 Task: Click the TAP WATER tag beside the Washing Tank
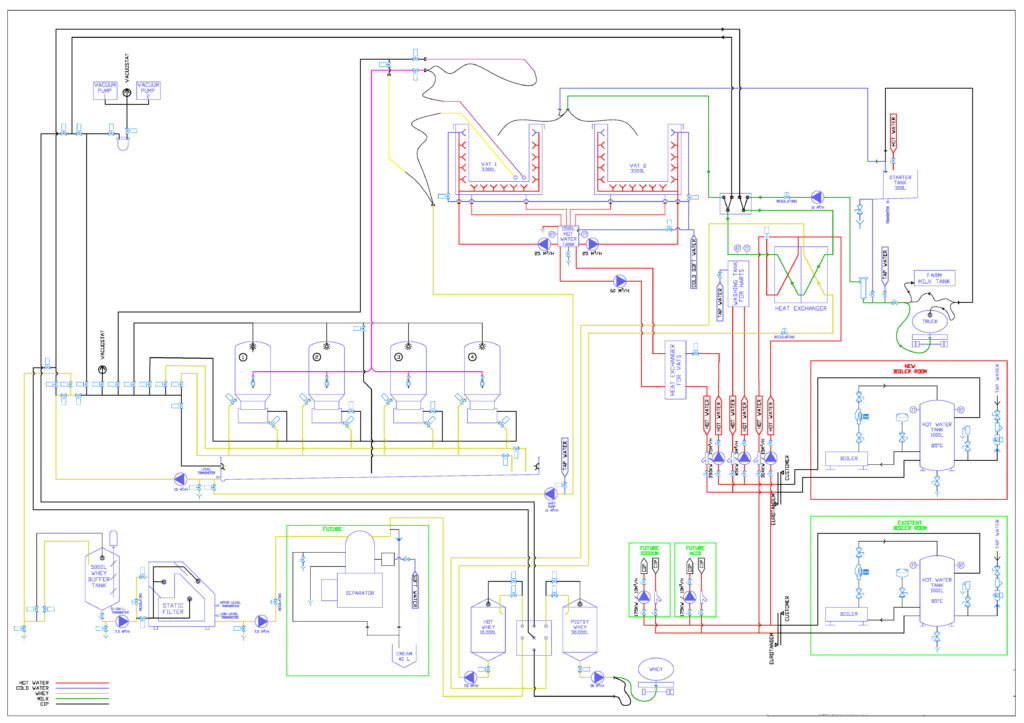point(721,302)
